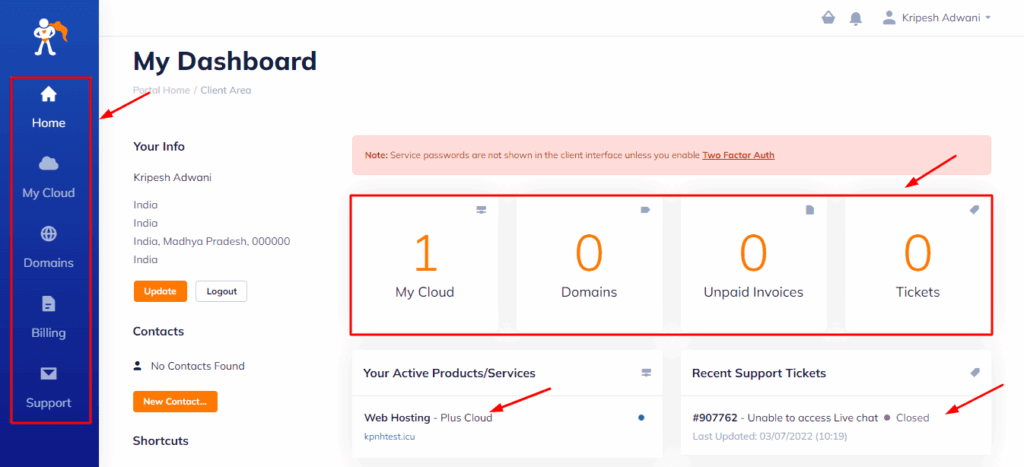Screen dimensions: 1024x467
Task: Open the My Cloud stat card
Action: tap(424, 264)
